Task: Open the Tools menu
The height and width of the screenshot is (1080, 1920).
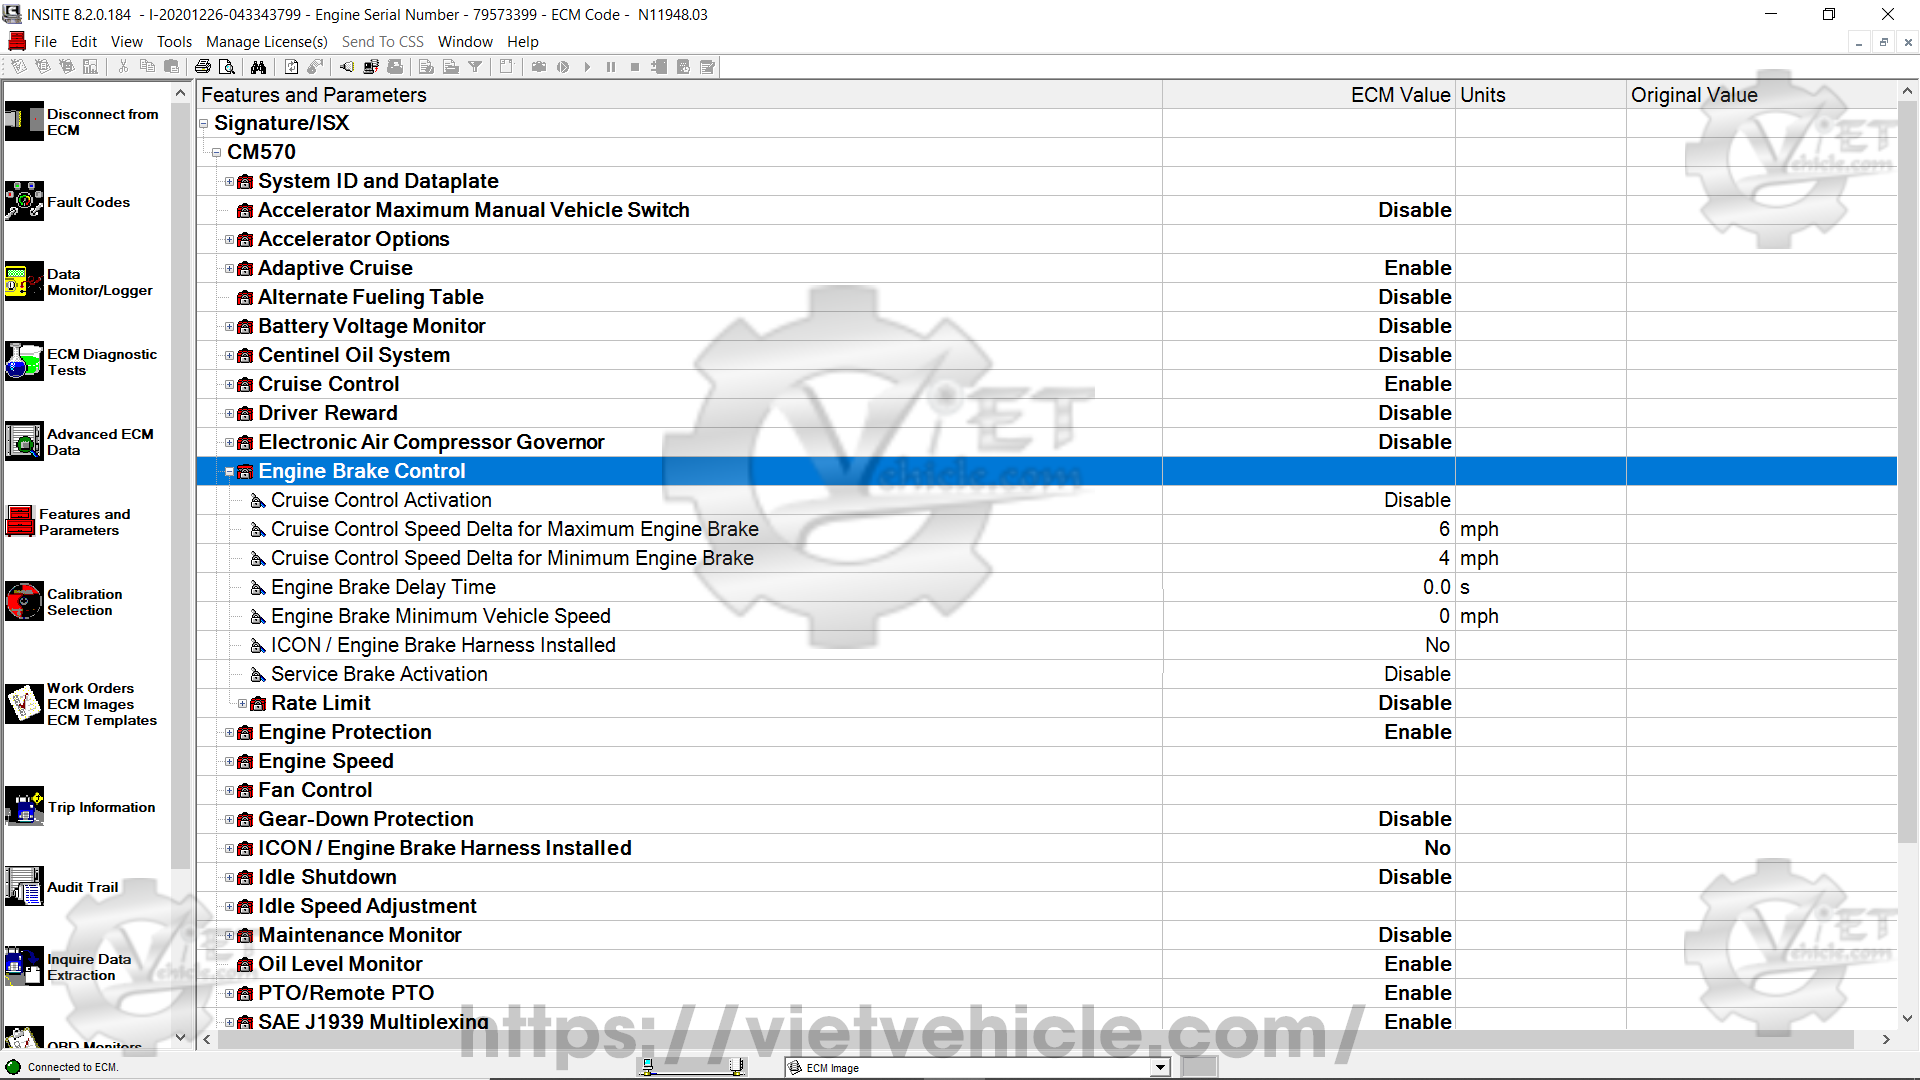Action: tap(174, 41)
